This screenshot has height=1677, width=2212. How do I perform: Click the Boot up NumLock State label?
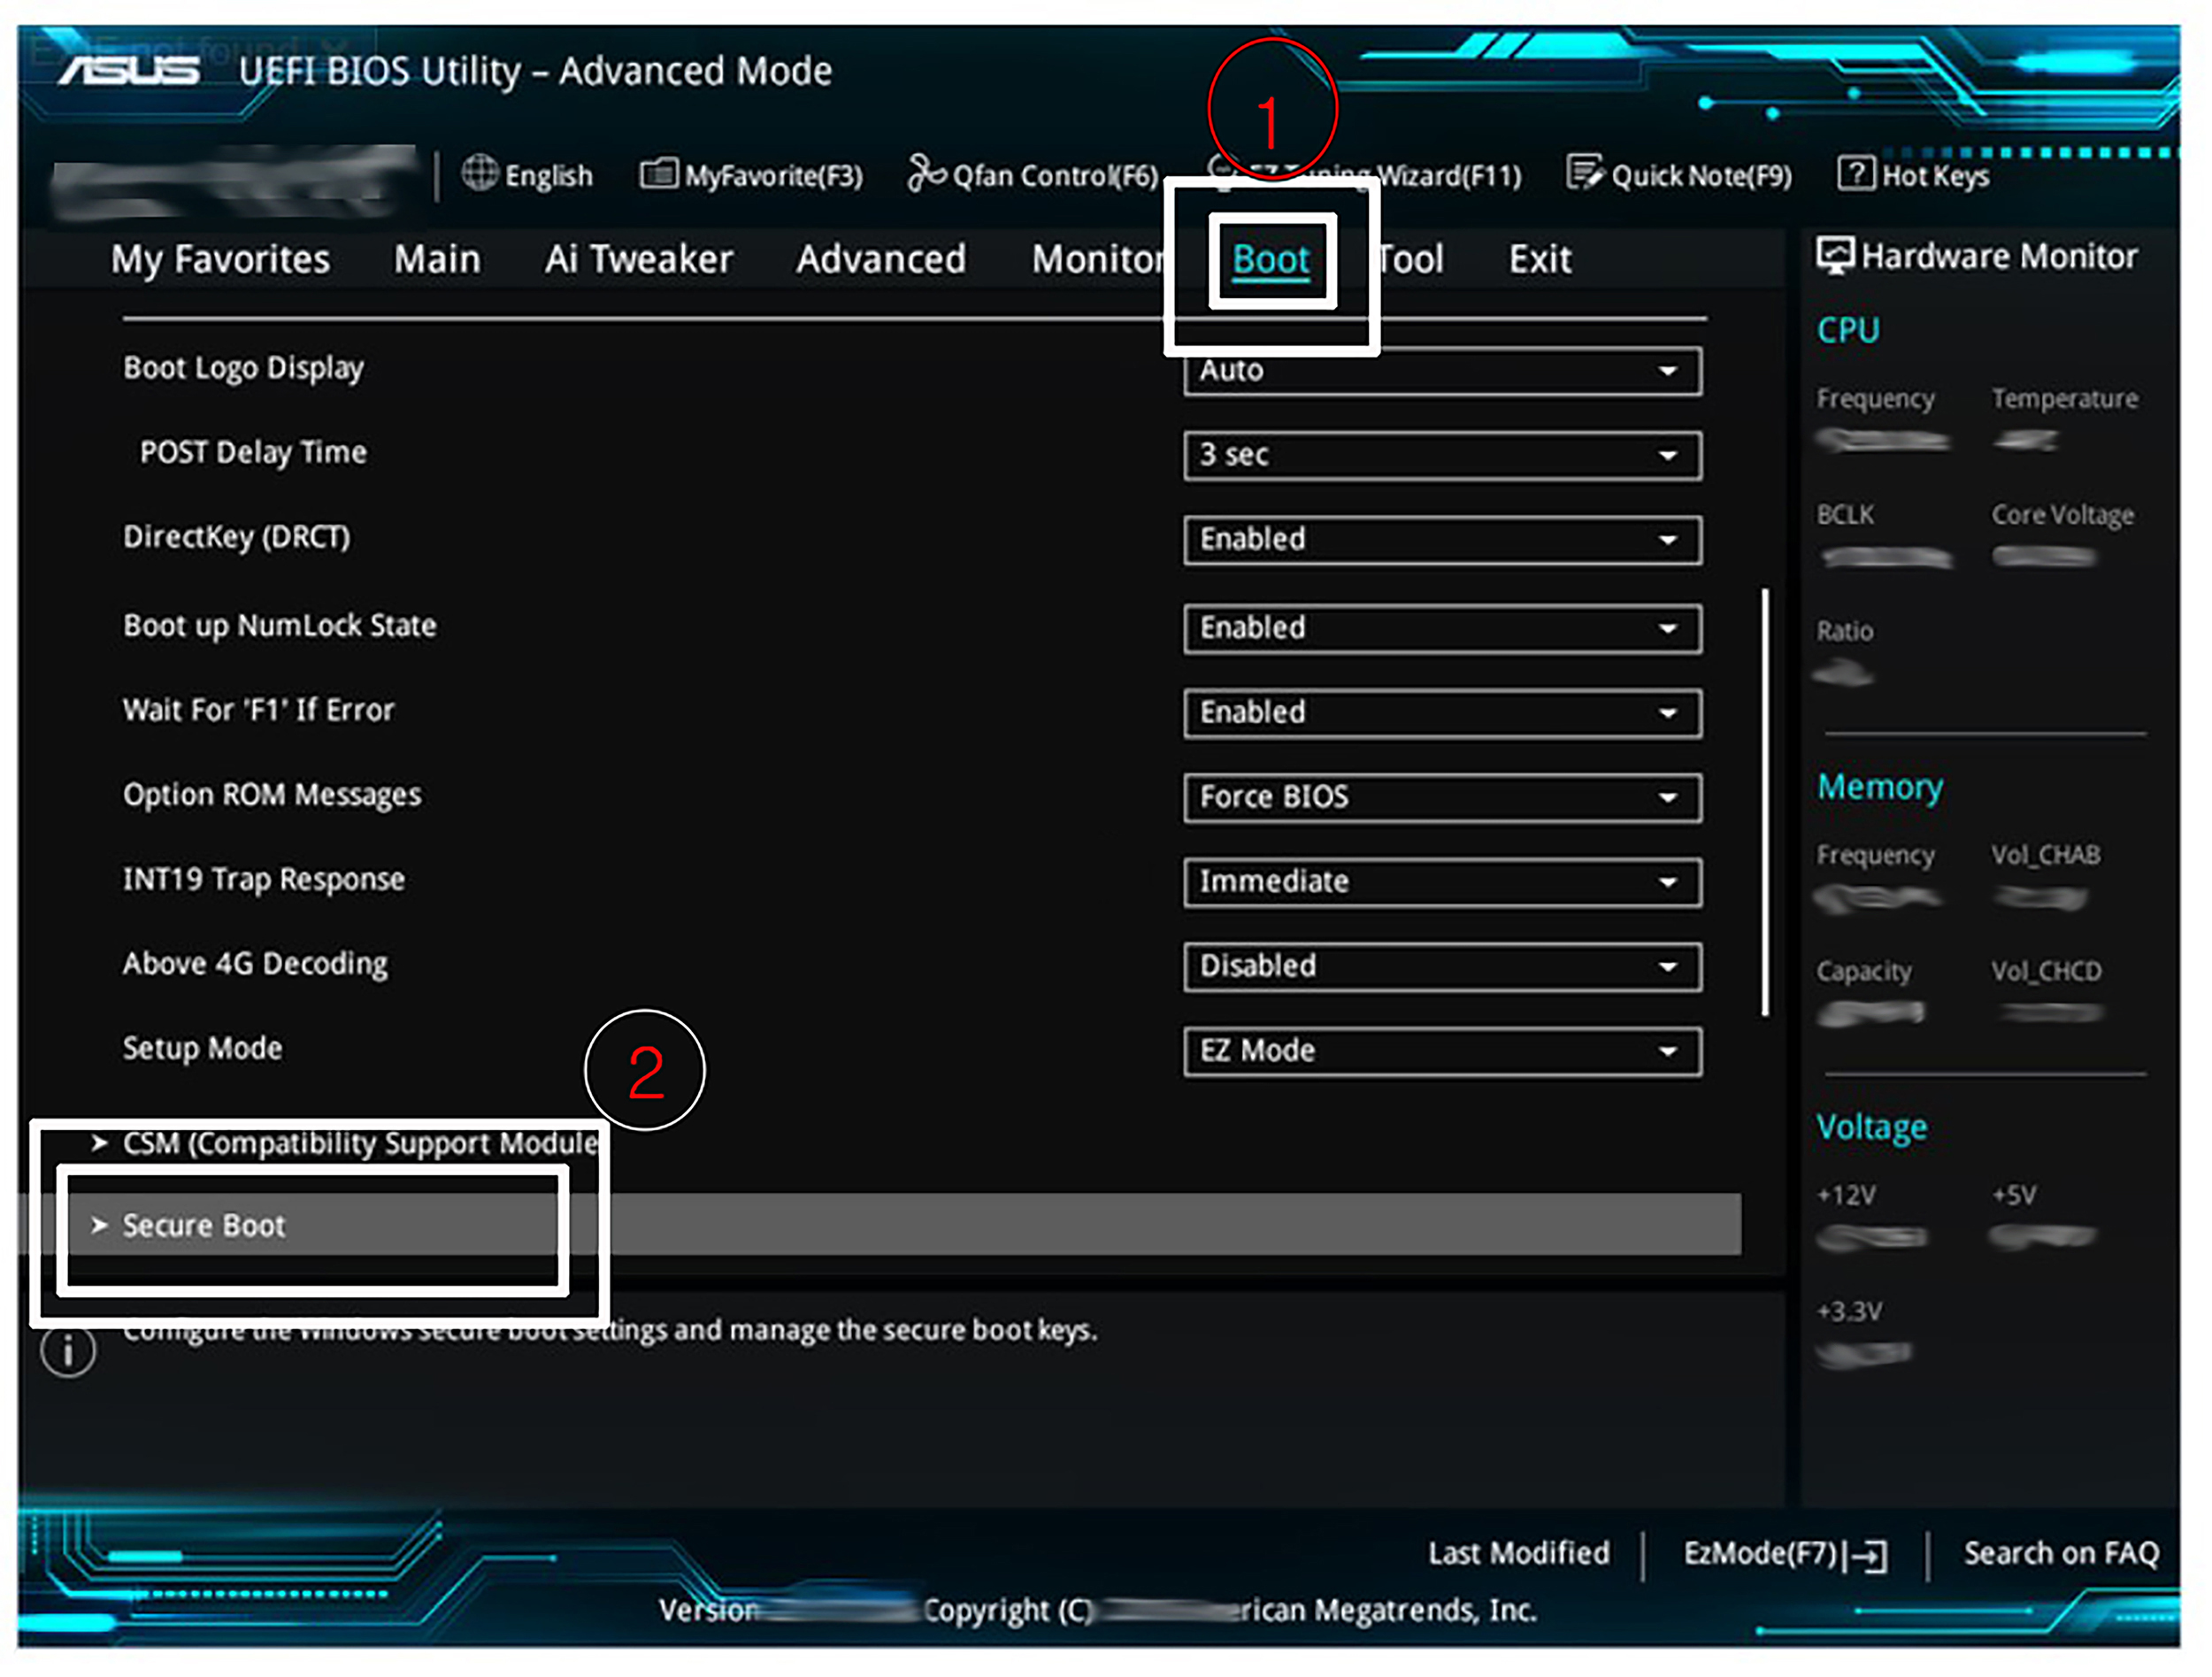[280, 626]
